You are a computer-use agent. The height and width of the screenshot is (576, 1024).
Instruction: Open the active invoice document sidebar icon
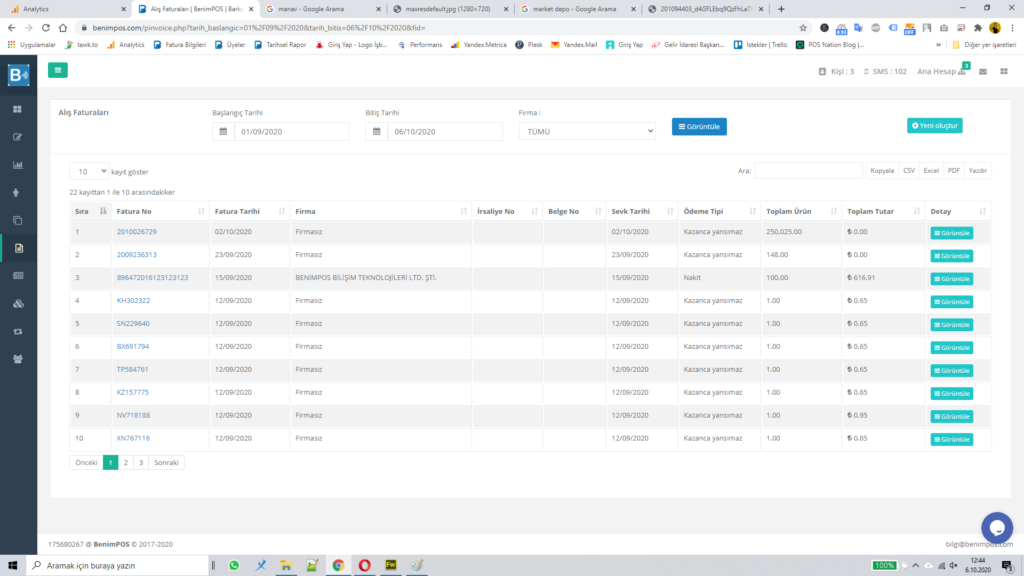click(18, 248)
